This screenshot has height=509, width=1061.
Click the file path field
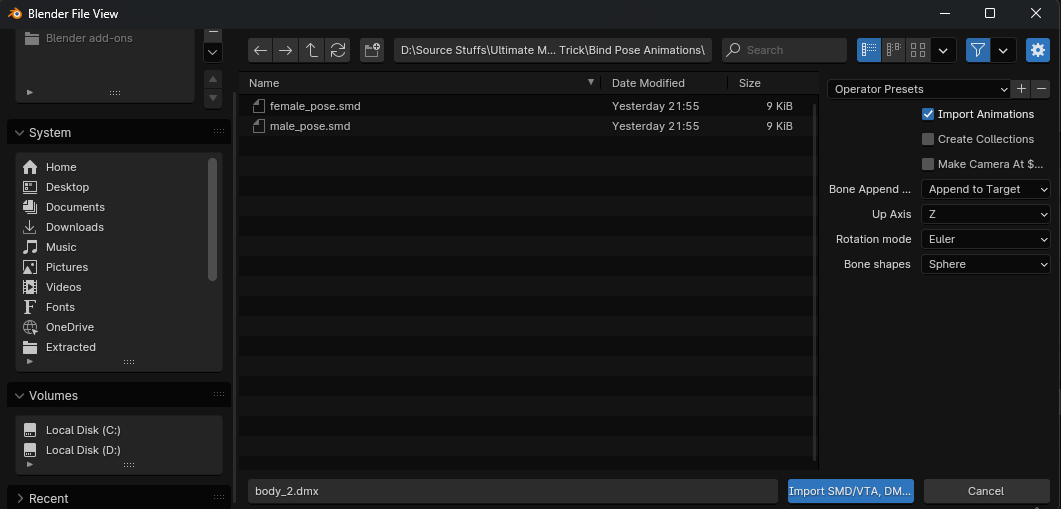pyautogui.click(x=552, y=50)
